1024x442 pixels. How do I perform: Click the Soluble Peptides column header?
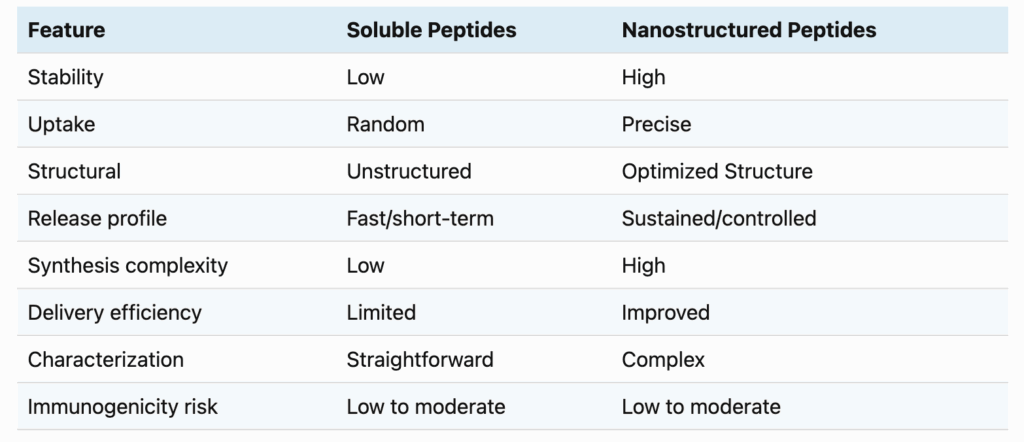click(431, 30)
